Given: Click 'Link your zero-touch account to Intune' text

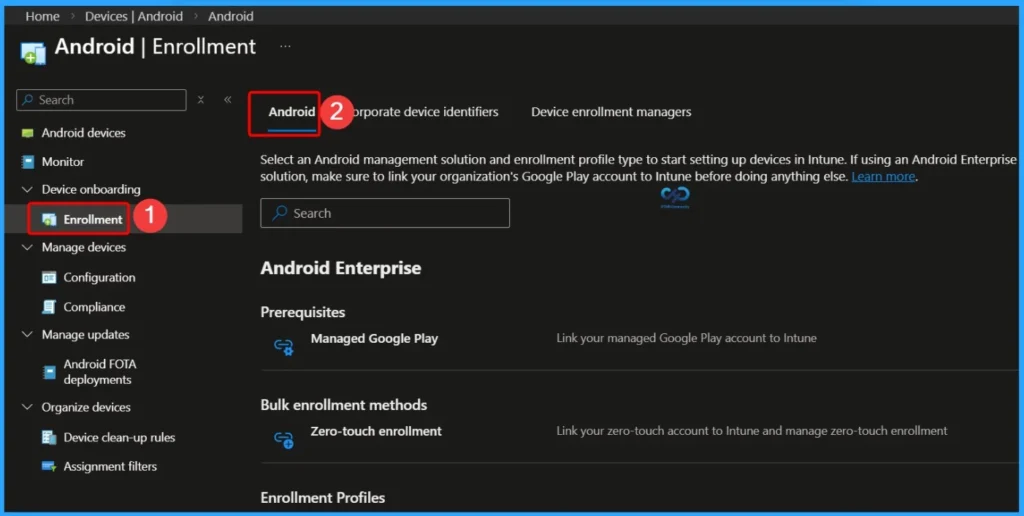Looking at the screenshot, I should 752,431.
